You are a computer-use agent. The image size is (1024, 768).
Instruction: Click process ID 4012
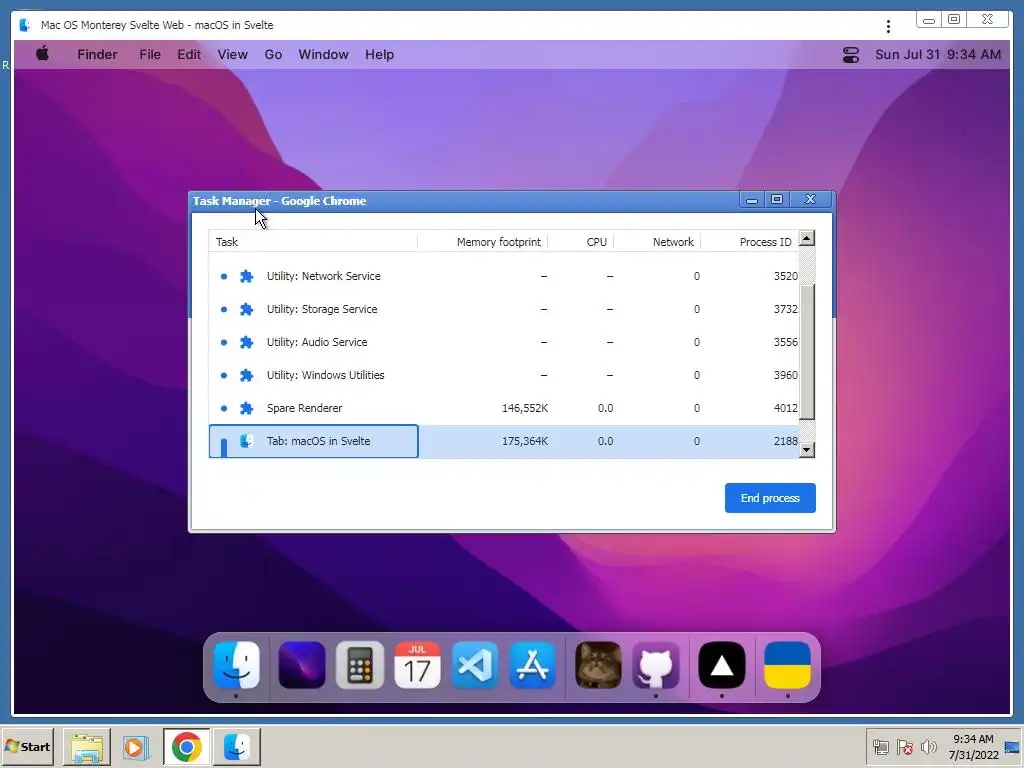pyautogui.click(x=786, y=408)
